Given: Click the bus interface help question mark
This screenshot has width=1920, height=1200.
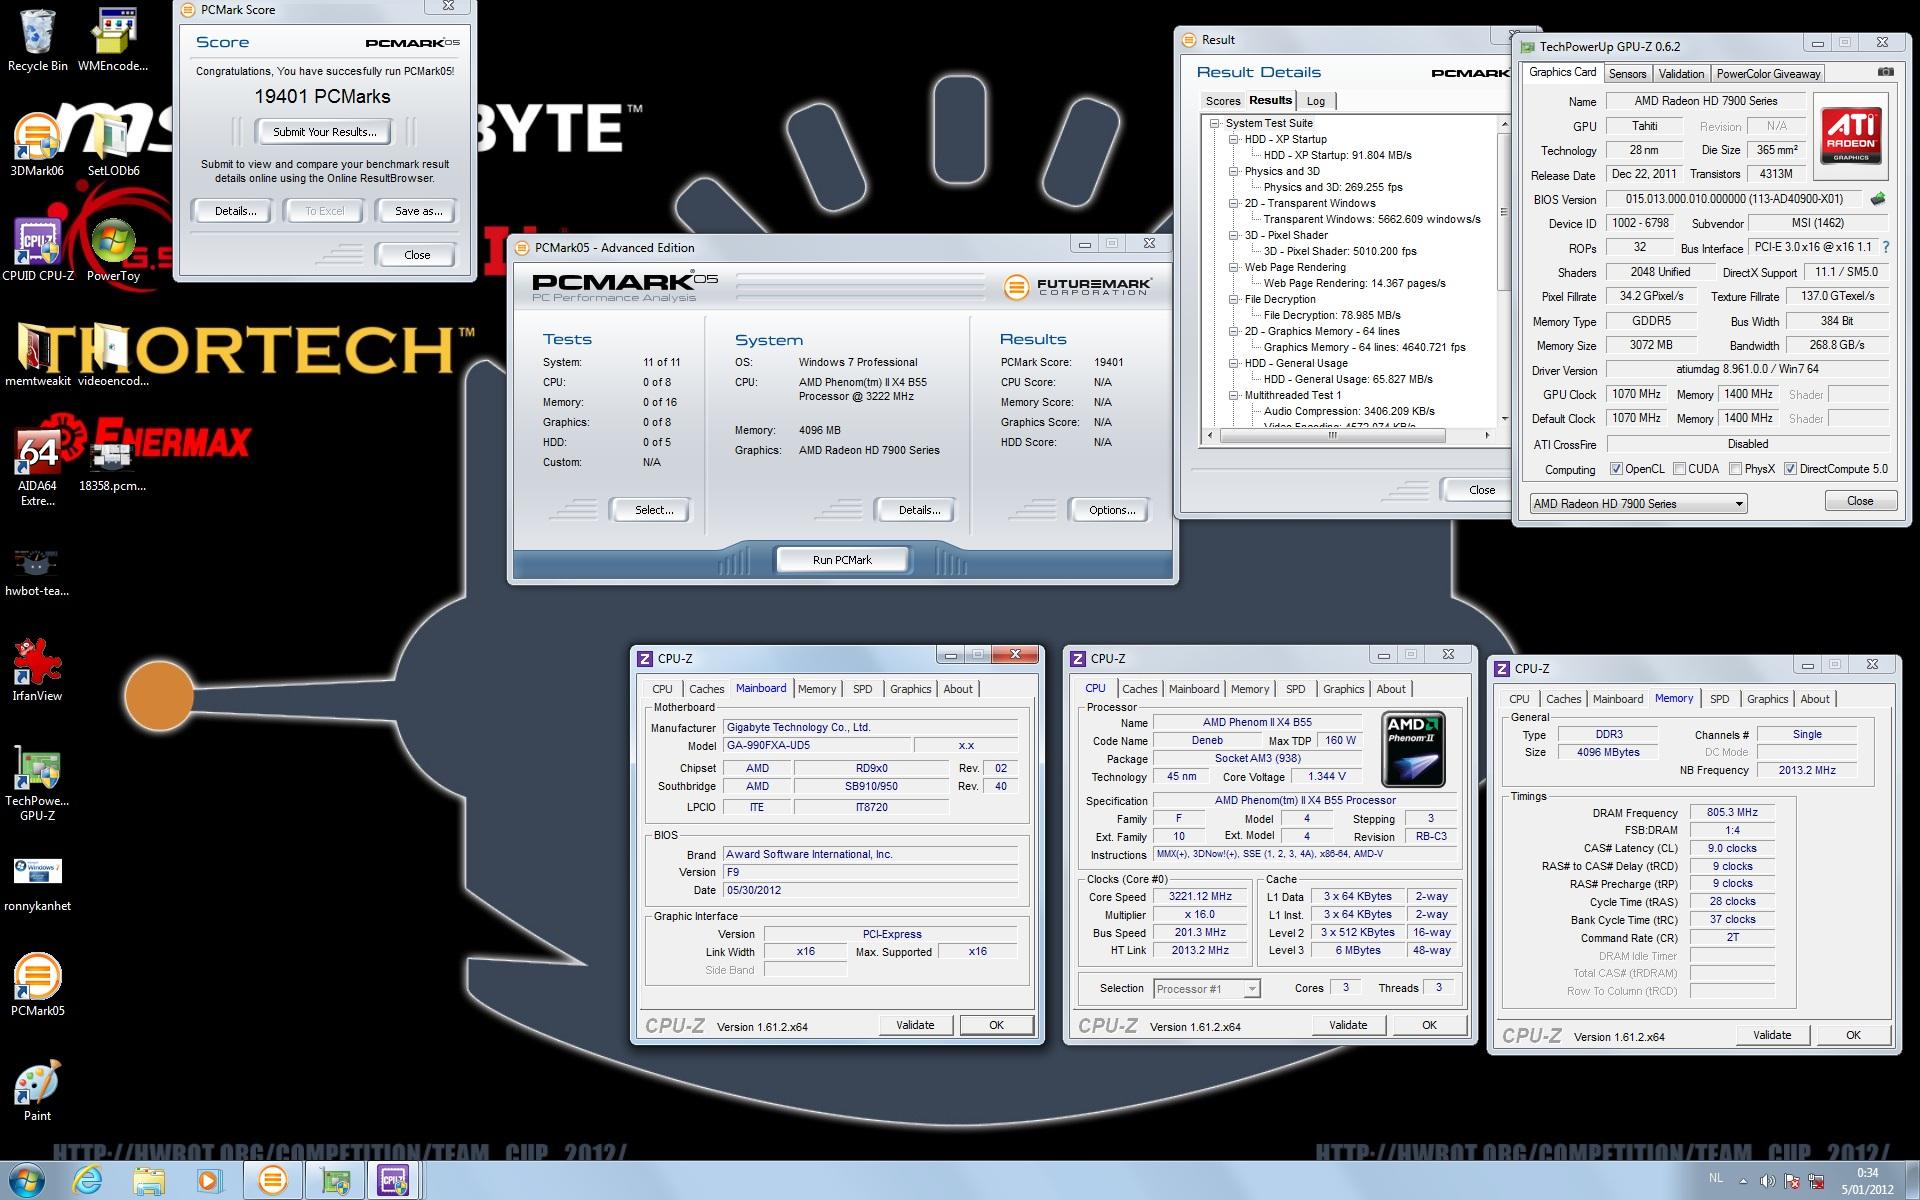Looking at the screenshot, I should 1886,247.
